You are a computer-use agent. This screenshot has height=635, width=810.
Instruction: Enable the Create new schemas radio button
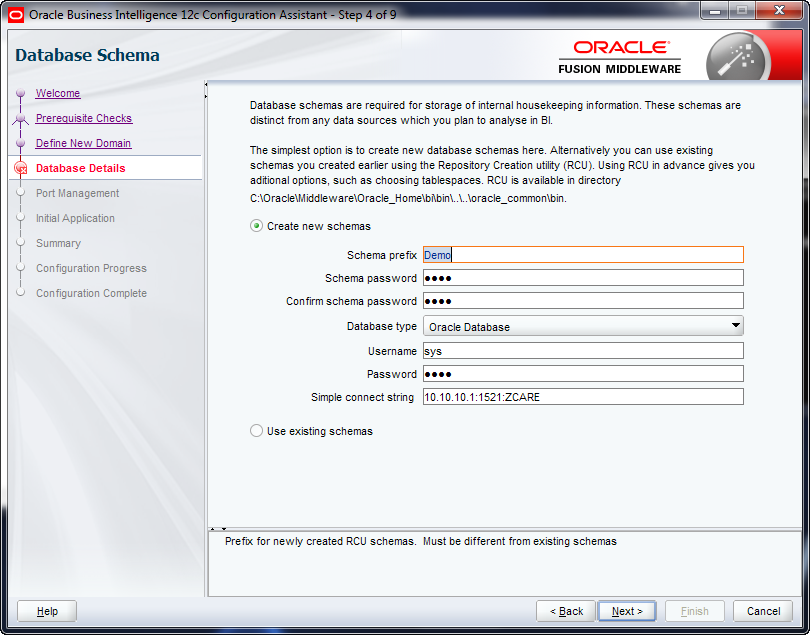(x=257, y=227)
